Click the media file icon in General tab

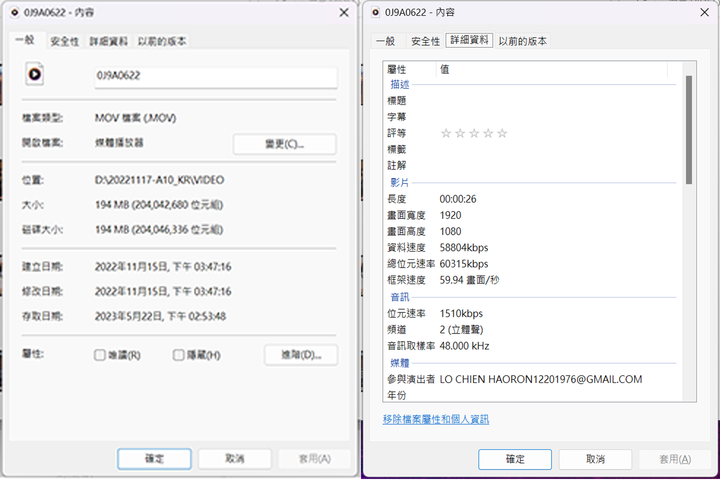(34, 74)
